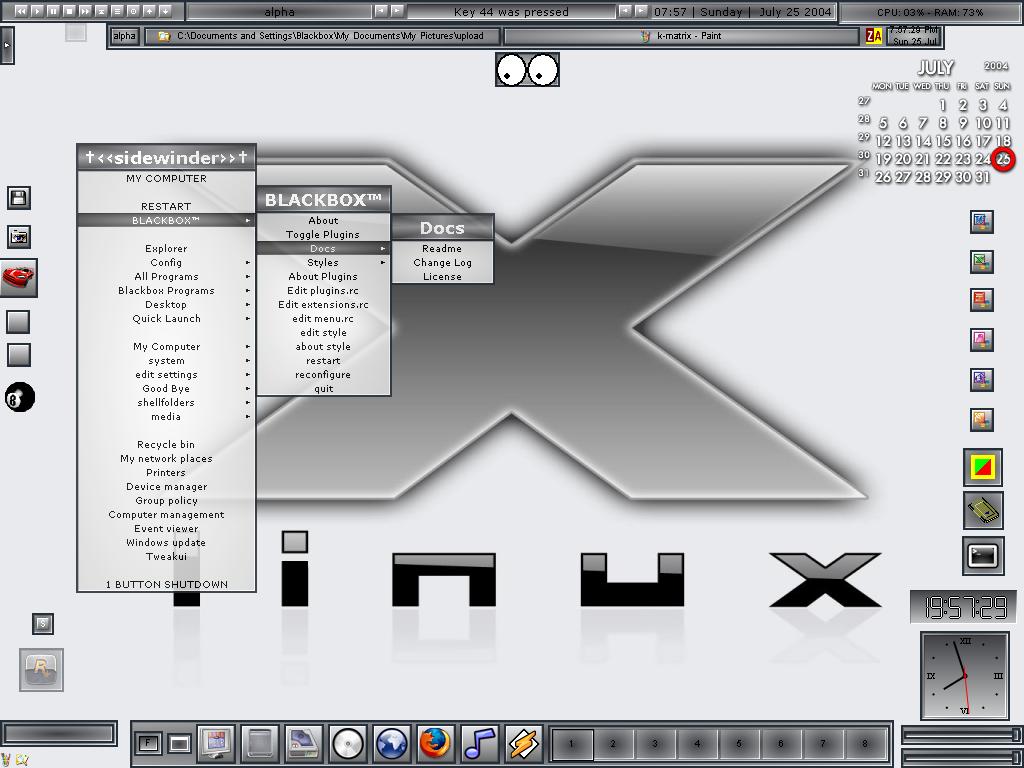Screen dimensions: 1024x768
Task: Open Readme in Docs submenu
Action: click(x=442, y=249)
